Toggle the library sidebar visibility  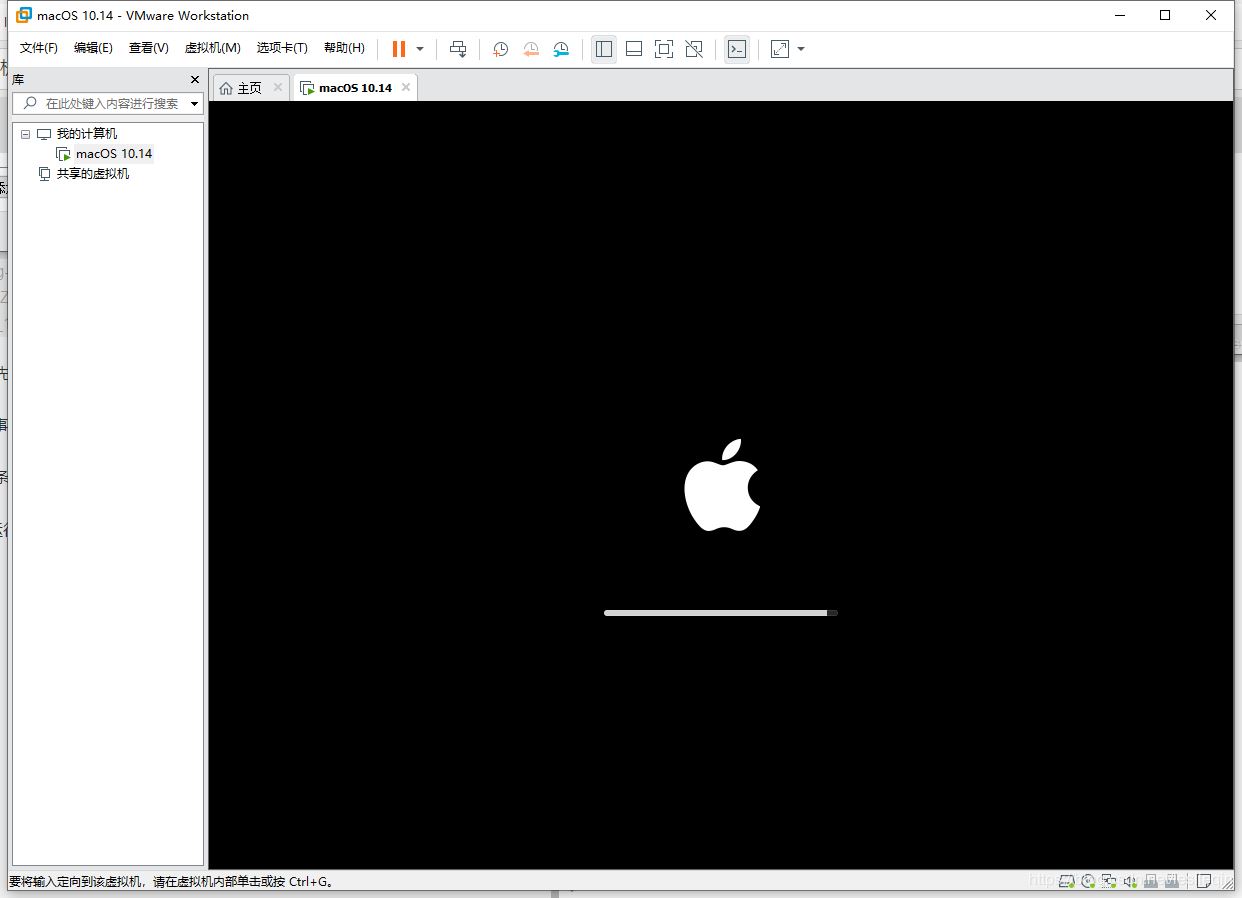pyautogui.click(x=604, y=49)
